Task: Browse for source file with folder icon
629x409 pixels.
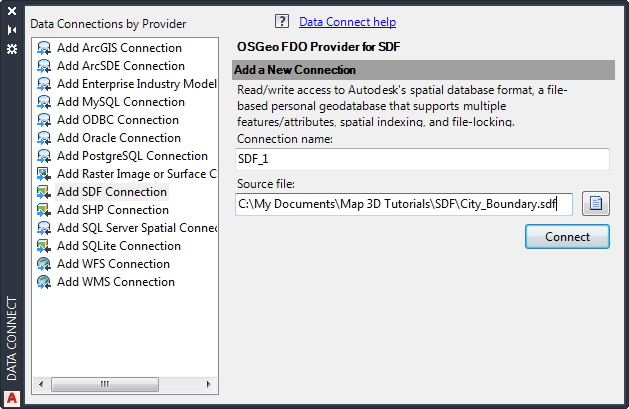Action: point(596,204)
